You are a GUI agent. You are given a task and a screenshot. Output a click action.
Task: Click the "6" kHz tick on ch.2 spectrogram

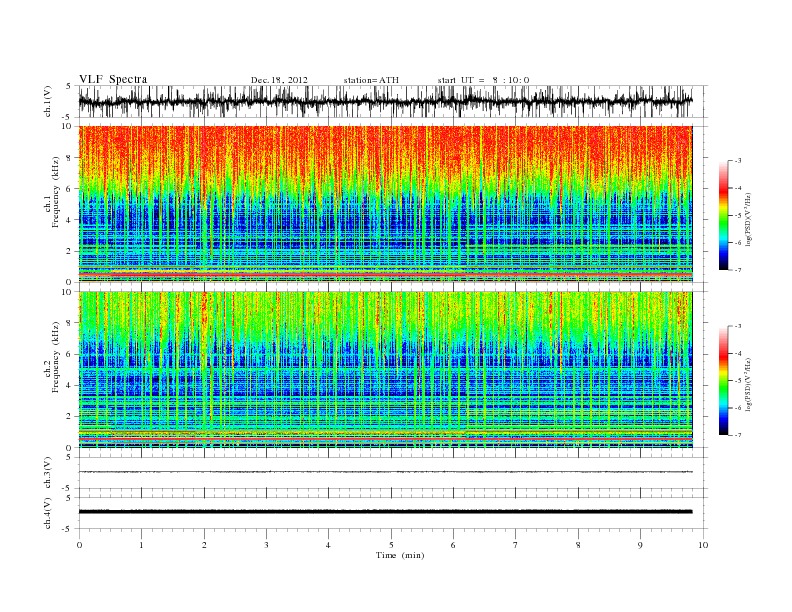[70, 354]
